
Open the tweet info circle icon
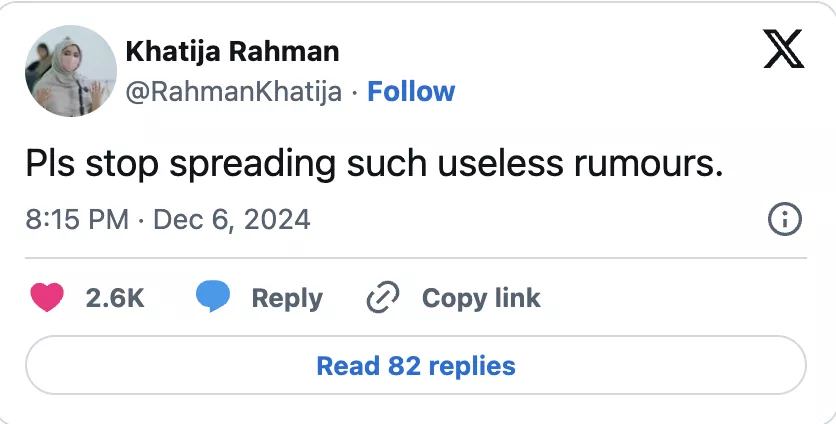(785, 219)
